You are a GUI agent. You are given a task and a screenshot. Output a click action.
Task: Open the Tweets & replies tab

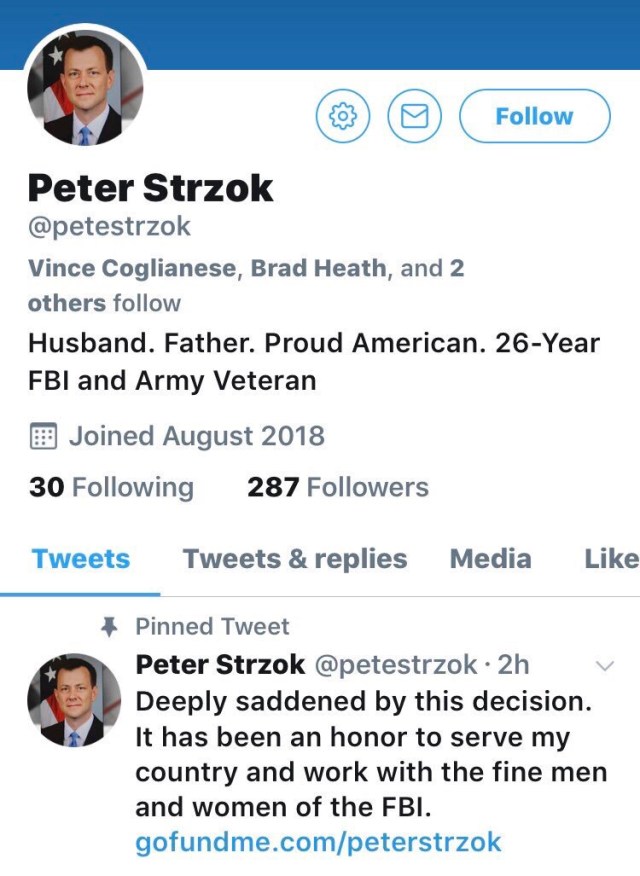[294, 558]
